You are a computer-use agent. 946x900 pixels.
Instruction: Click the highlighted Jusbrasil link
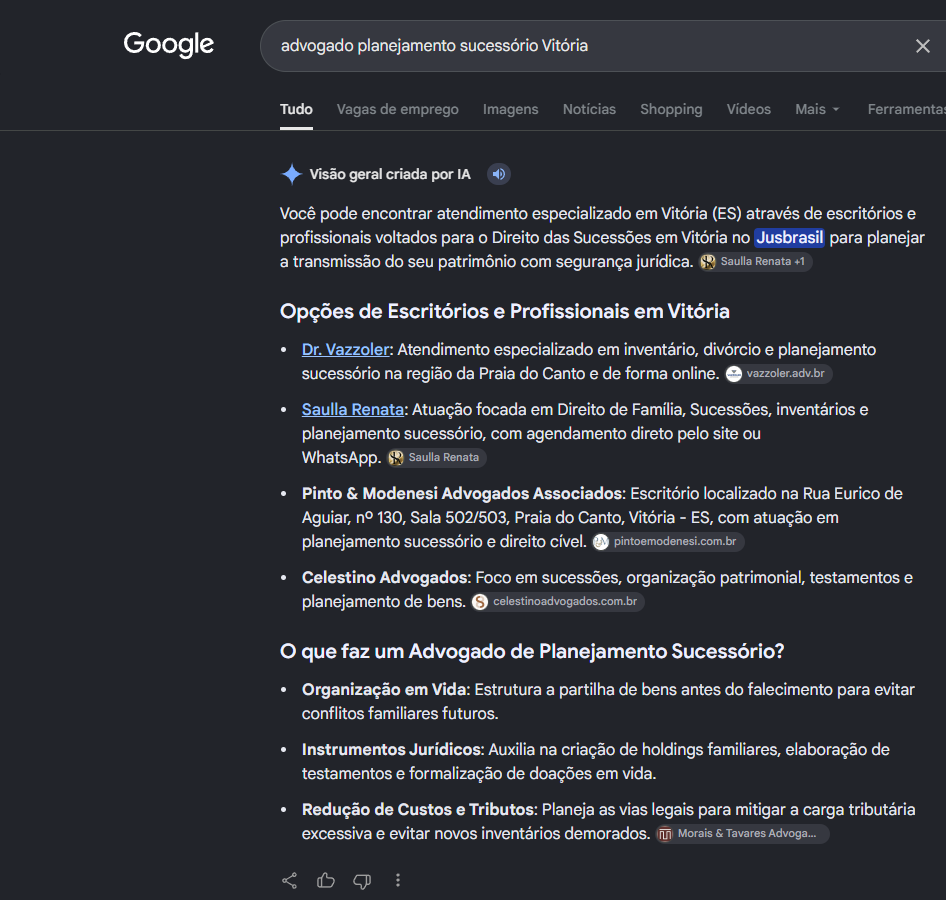(790, 238)
